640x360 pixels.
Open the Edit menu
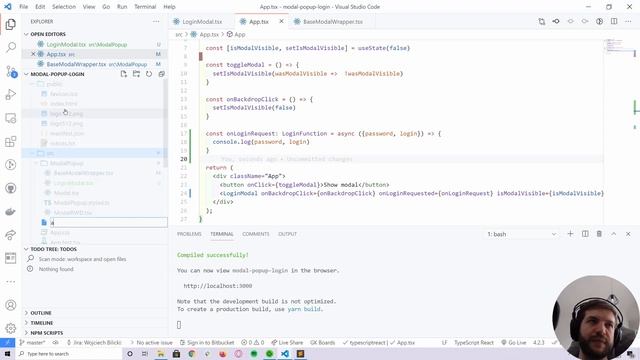[40, 7]
